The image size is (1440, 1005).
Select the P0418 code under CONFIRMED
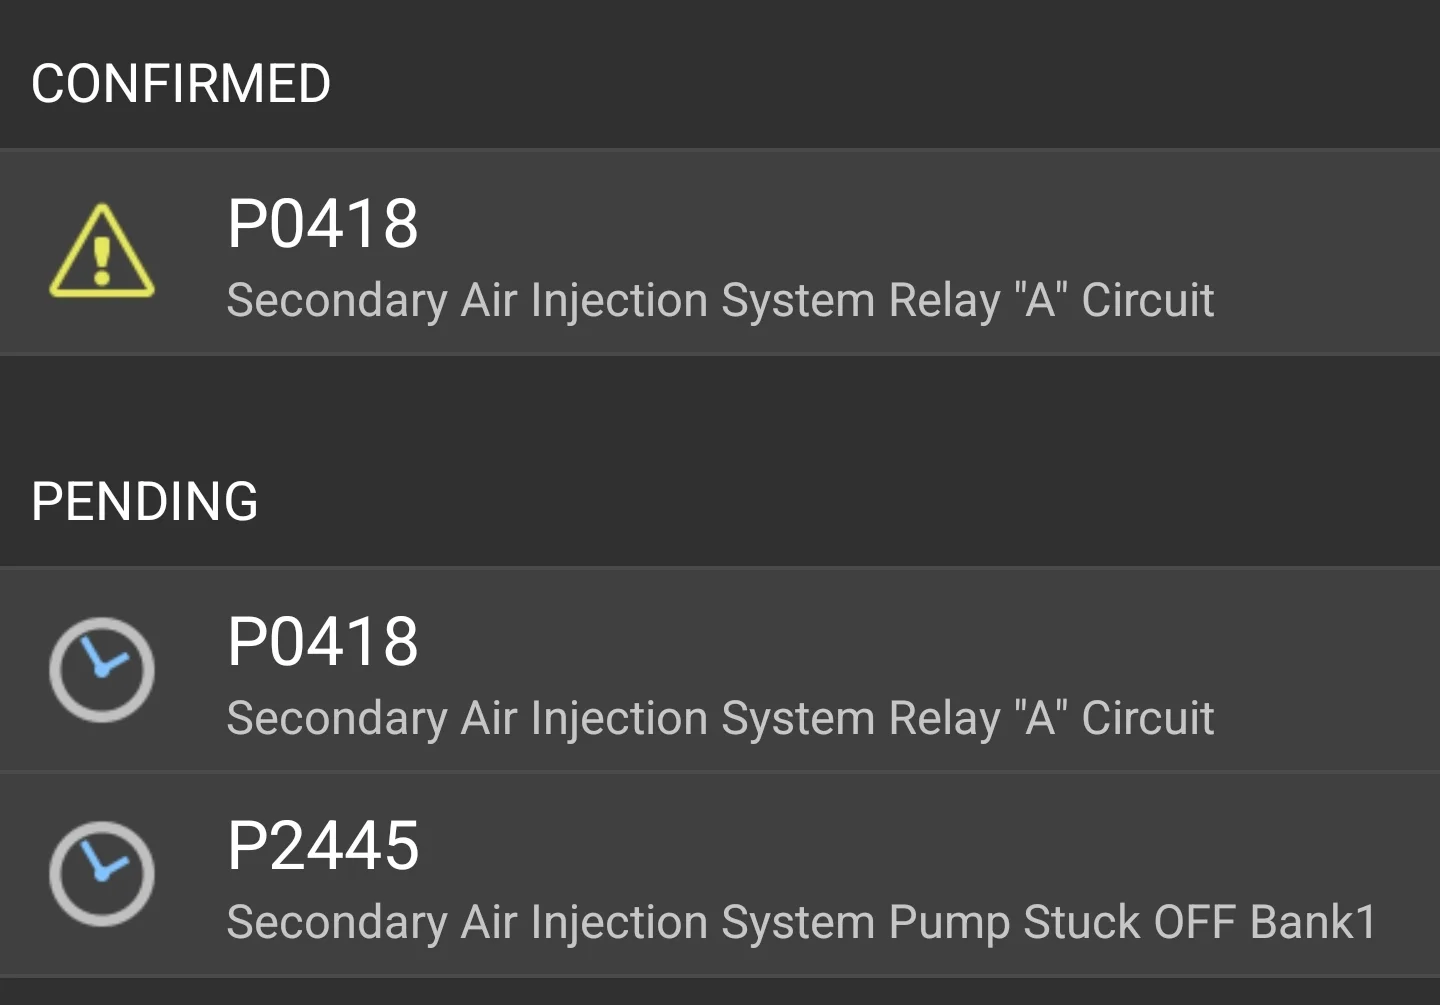(322, 223)
